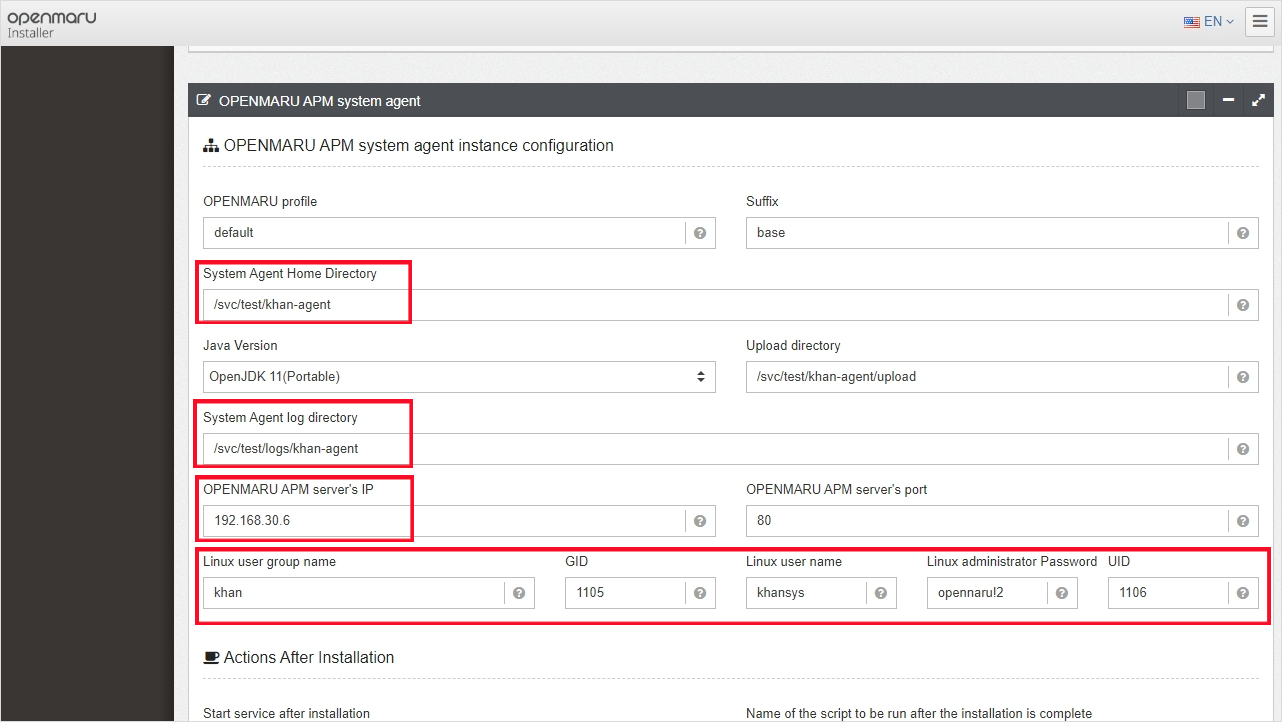Click help icon beside OPENMARU profile field
Viewport: 1282px width, 722px height.
pos(700,233)
